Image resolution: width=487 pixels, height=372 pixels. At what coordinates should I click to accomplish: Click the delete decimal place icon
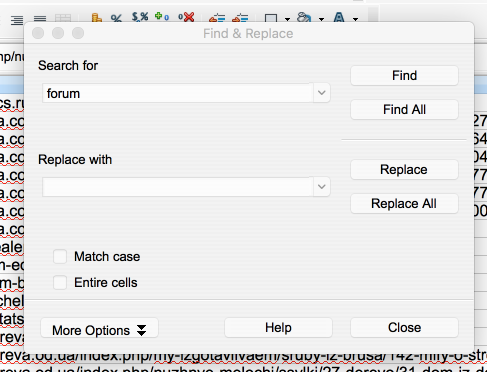click(186, 17)
